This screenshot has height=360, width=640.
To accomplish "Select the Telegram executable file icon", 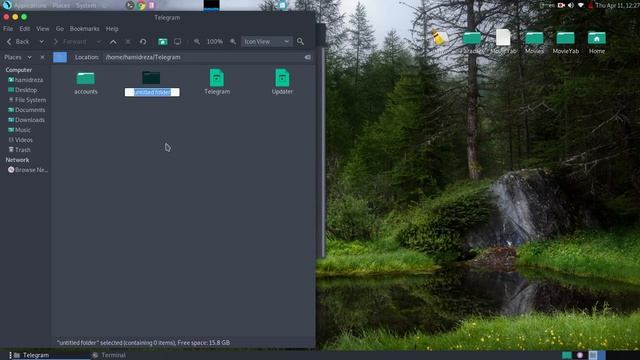I will [217, 78].
